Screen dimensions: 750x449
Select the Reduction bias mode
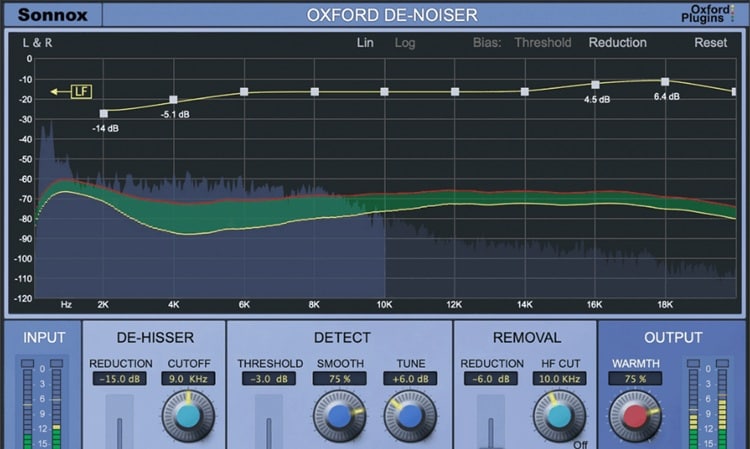tap(618, 43)
